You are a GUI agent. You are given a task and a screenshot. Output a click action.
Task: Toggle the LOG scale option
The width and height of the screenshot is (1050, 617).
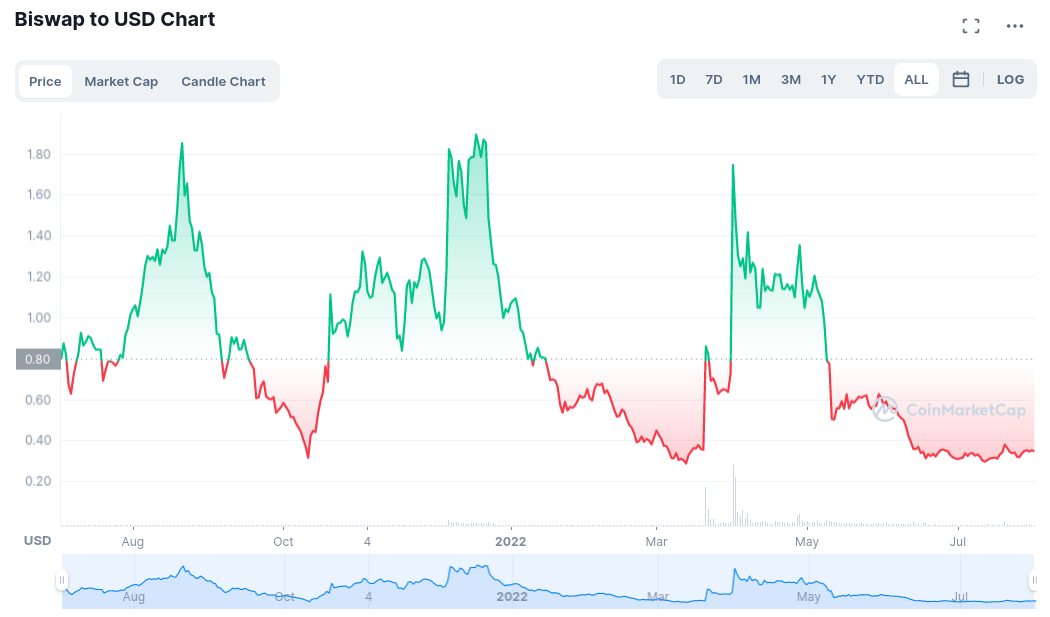1010,79
